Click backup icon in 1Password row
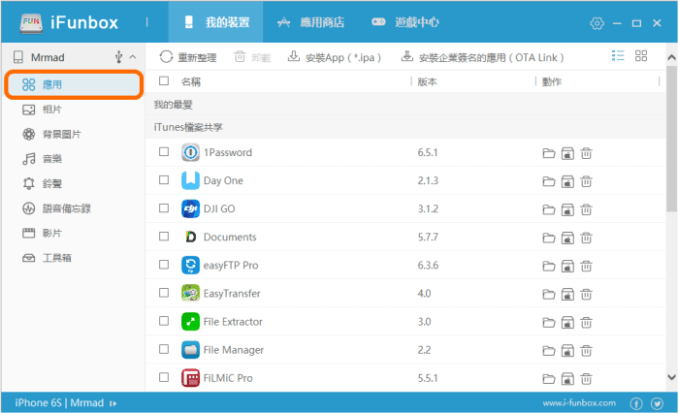This screenshot has height=414, width=679. click(x=567, y=153)
